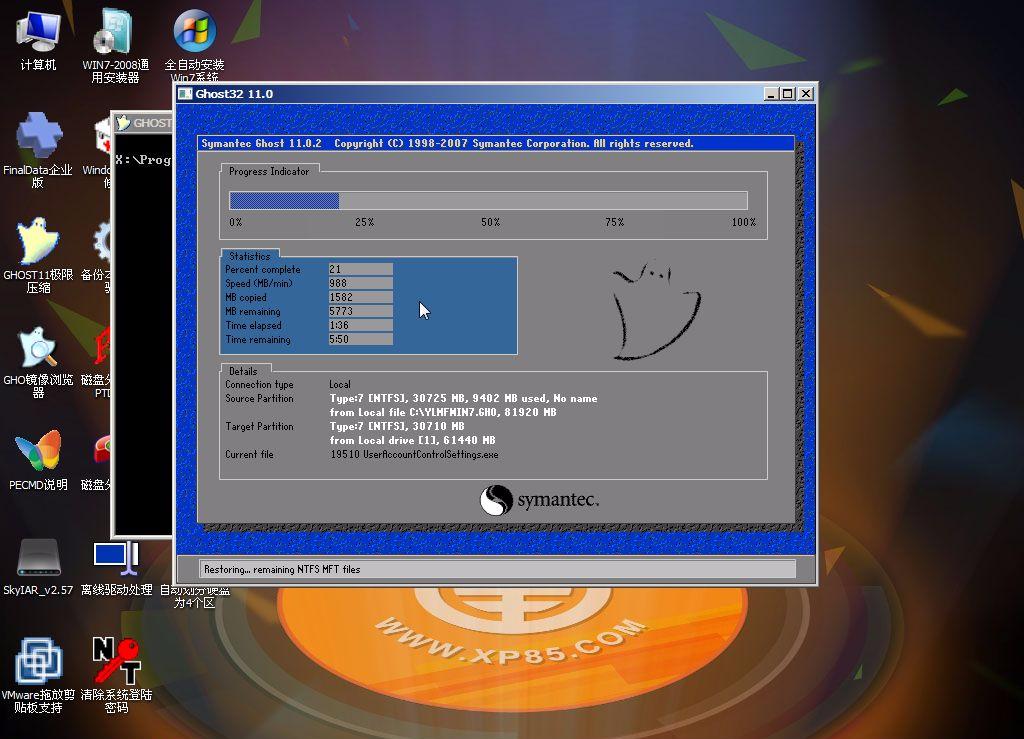1024x739 pixels.
Task: Open GHOST11极限压缩 ghost icon
Action: pyautogui.click(x=38, y=243)
